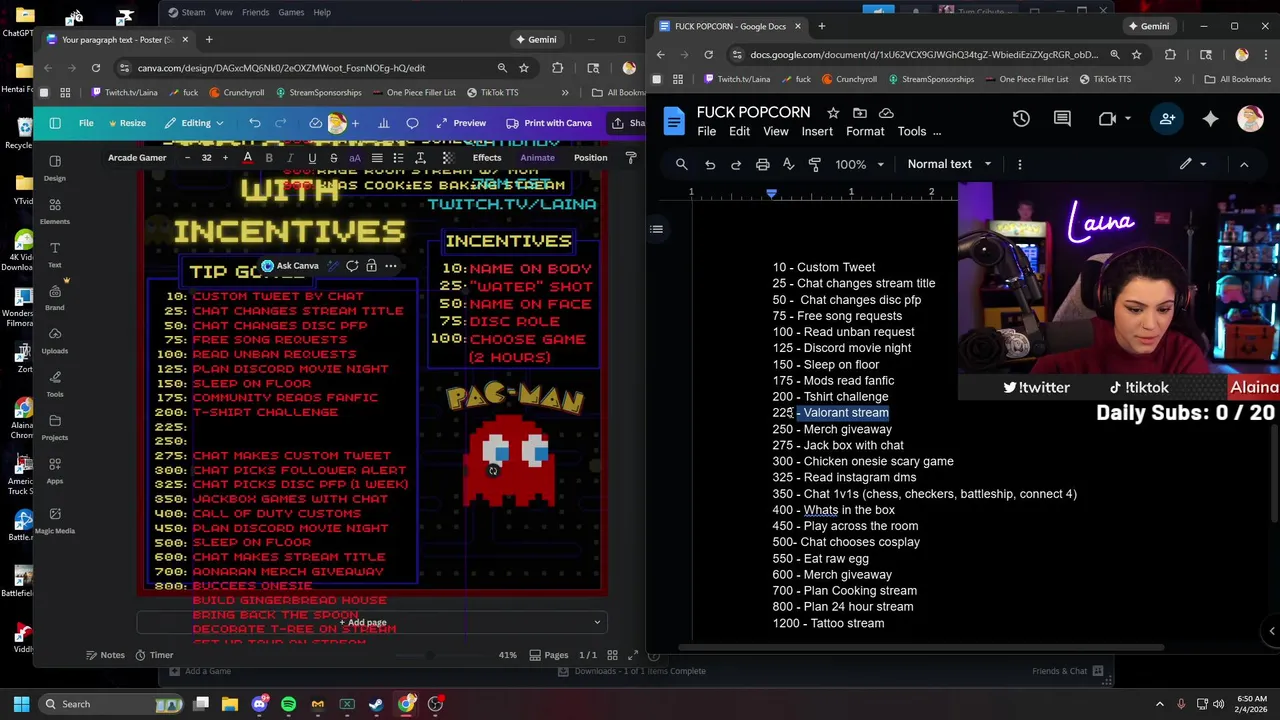Screen dimensions: 1280x720
Task: Open the Canva comments bubble icon
Action: tap(412, 123)
